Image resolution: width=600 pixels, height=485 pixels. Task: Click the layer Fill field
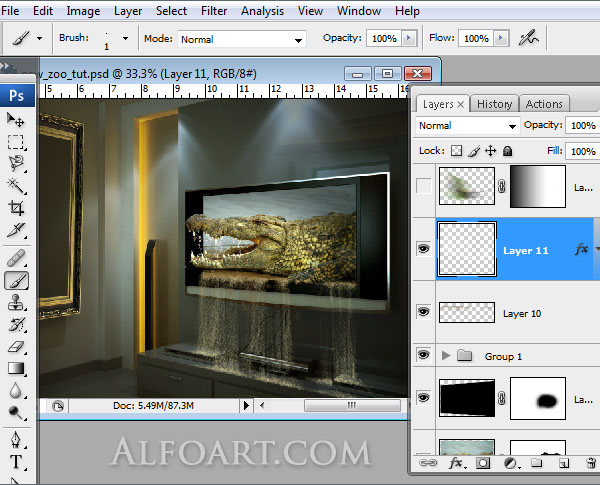coord(582,151)
